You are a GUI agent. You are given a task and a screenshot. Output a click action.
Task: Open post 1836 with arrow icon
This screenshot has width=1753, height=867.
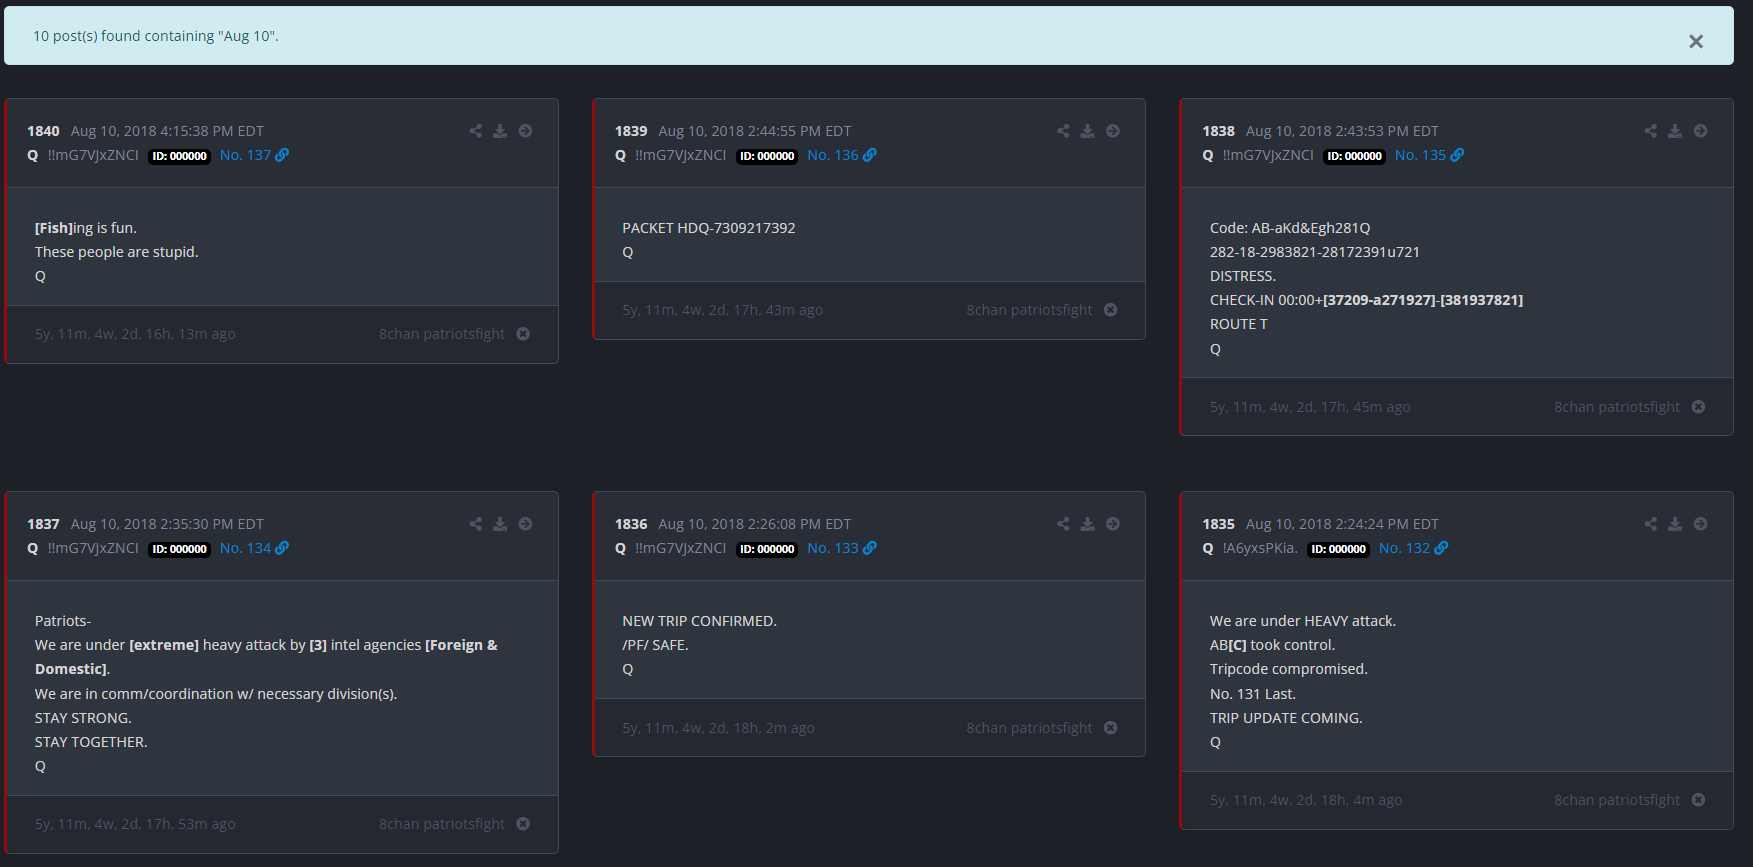click(x=1113, y=524)
